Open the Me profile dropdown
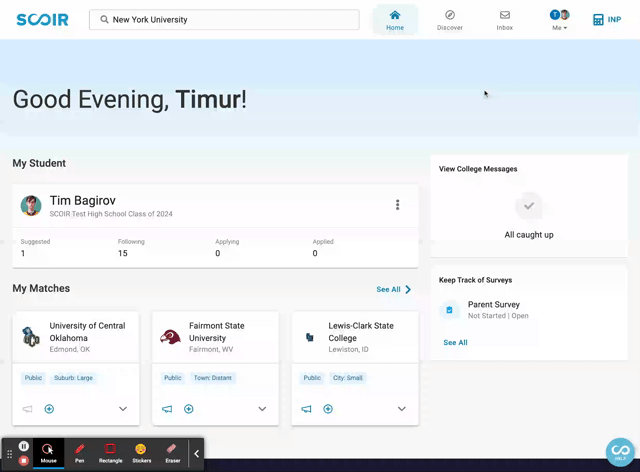This screenshot has height=472, width=640. click(559, 20)
